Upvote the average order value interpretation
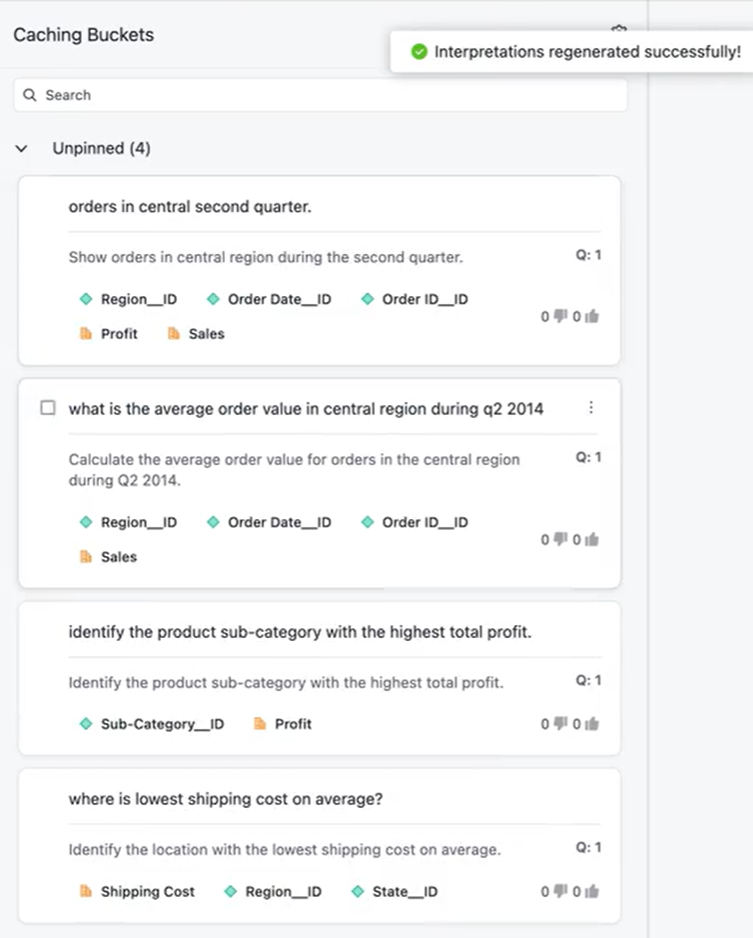753x938 pixels. click(x=593, y=539)
